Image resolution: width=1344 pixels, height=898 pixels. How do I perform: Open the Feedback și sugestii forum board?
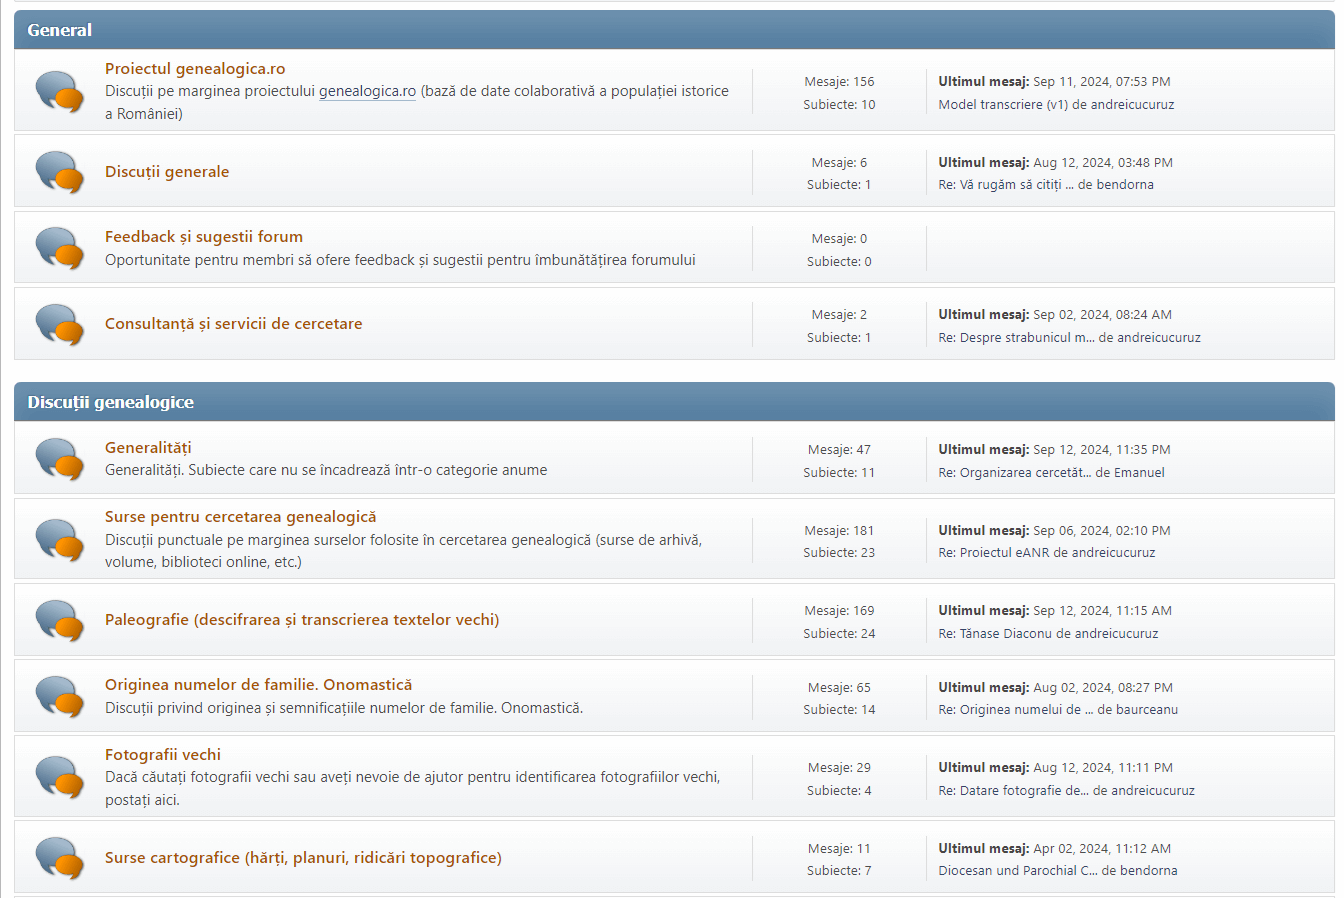tap(204, 237)
